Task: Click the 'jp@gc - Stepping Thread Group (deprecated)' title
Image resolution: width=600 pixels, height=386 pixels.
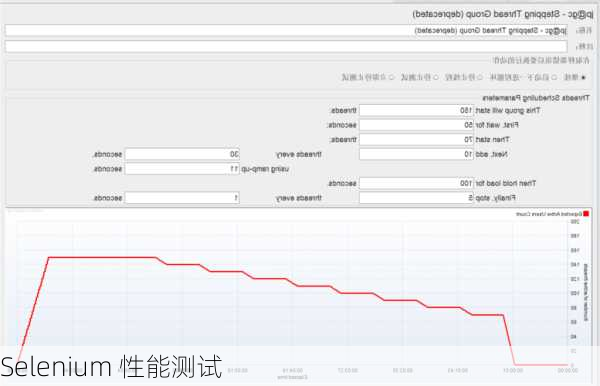Action: (503, 15)
